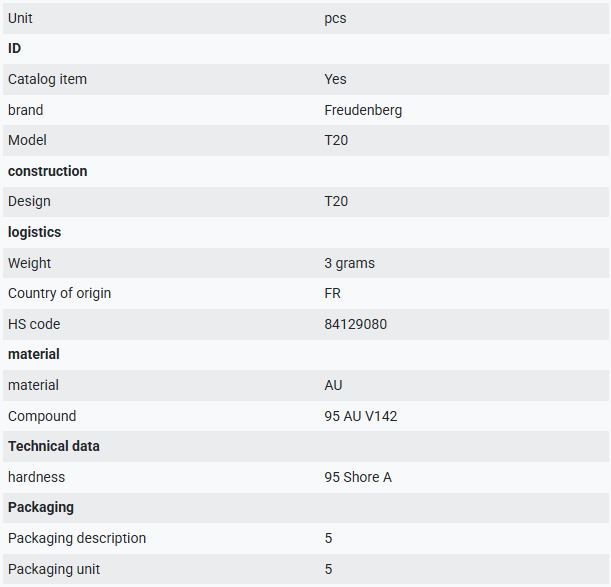Viewport: 611px width, 587px height.
Task: Click the Model T20 value
Action: (x=336, y=141)
